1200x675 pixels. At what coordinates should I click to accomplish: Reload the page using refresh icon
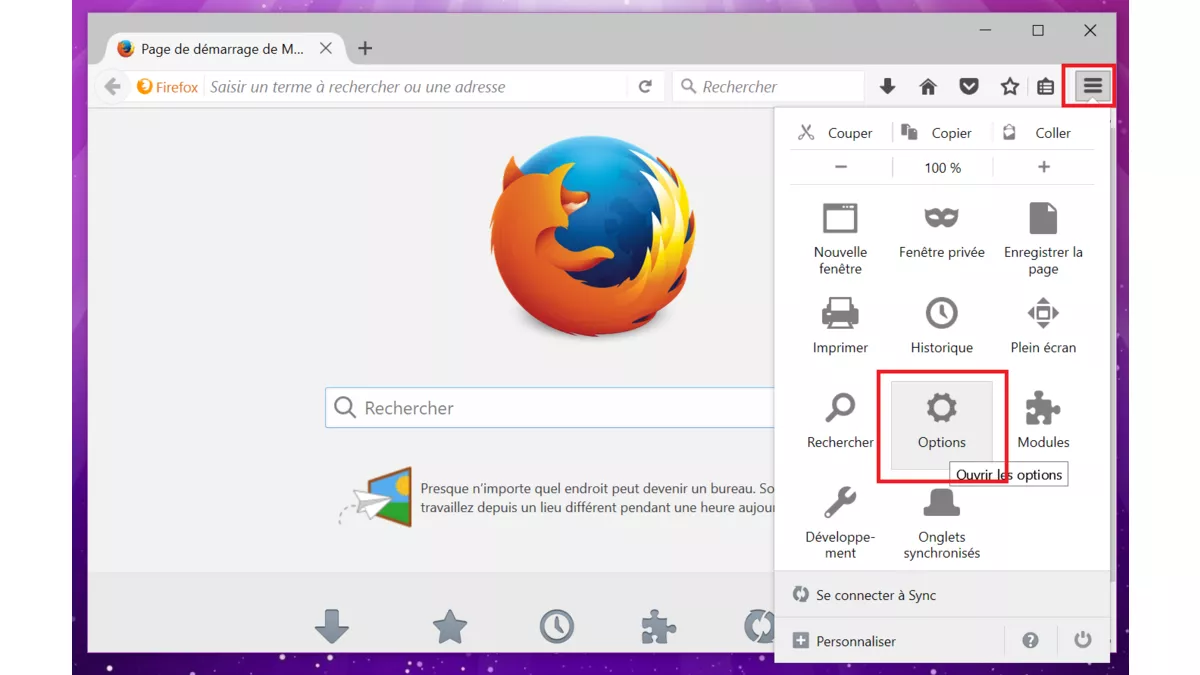click(645, 87)
